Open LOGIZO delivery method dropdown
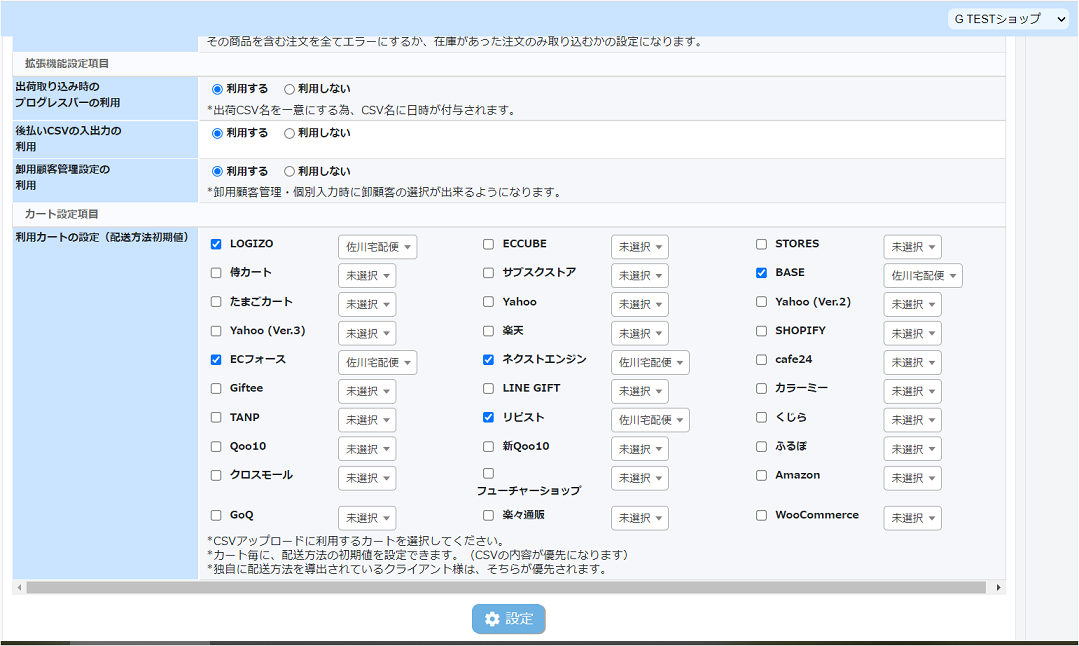The width and height of the screenshot is (1079, 646). [x=378, y=247]
